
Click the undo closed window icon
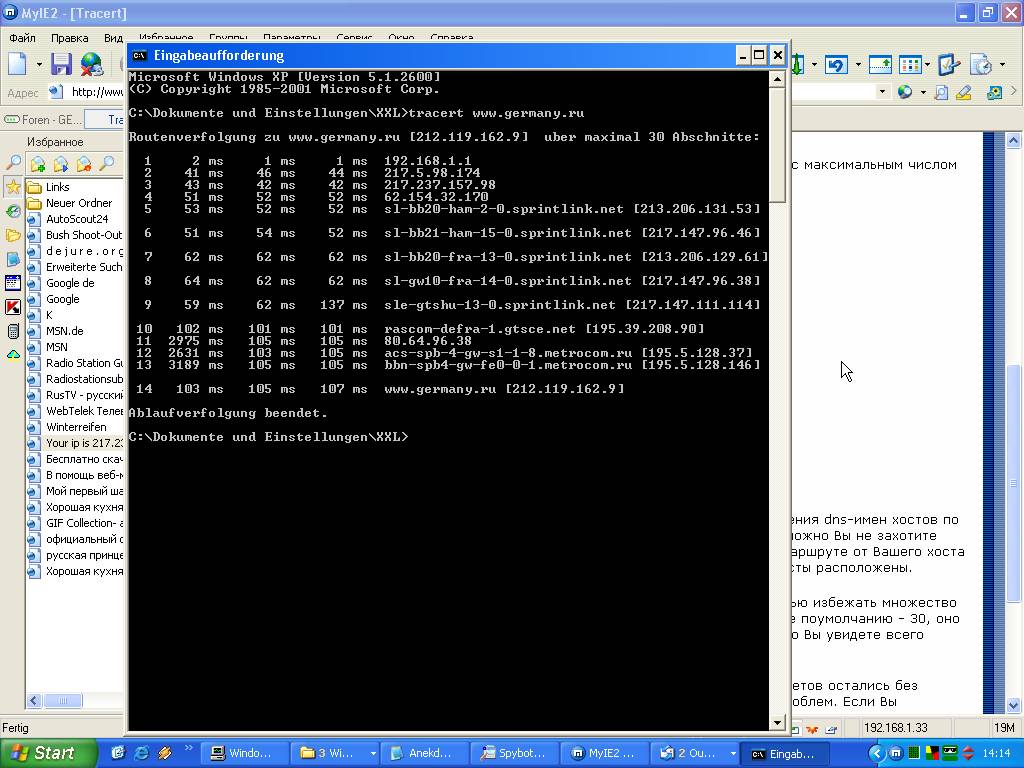pos(837,65)
